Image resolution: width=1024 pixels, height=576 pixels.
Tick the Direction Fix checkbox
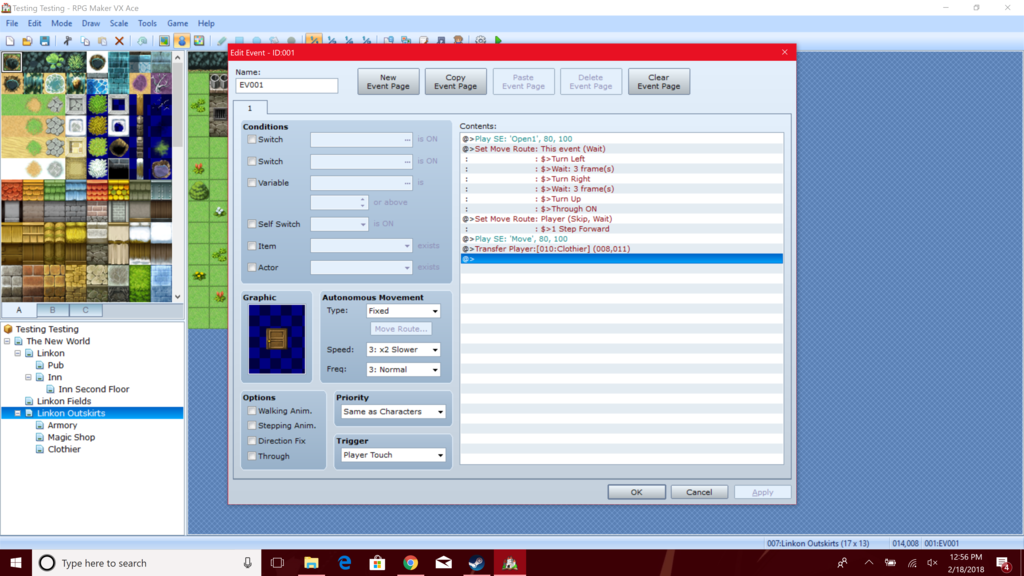[253, 441]
